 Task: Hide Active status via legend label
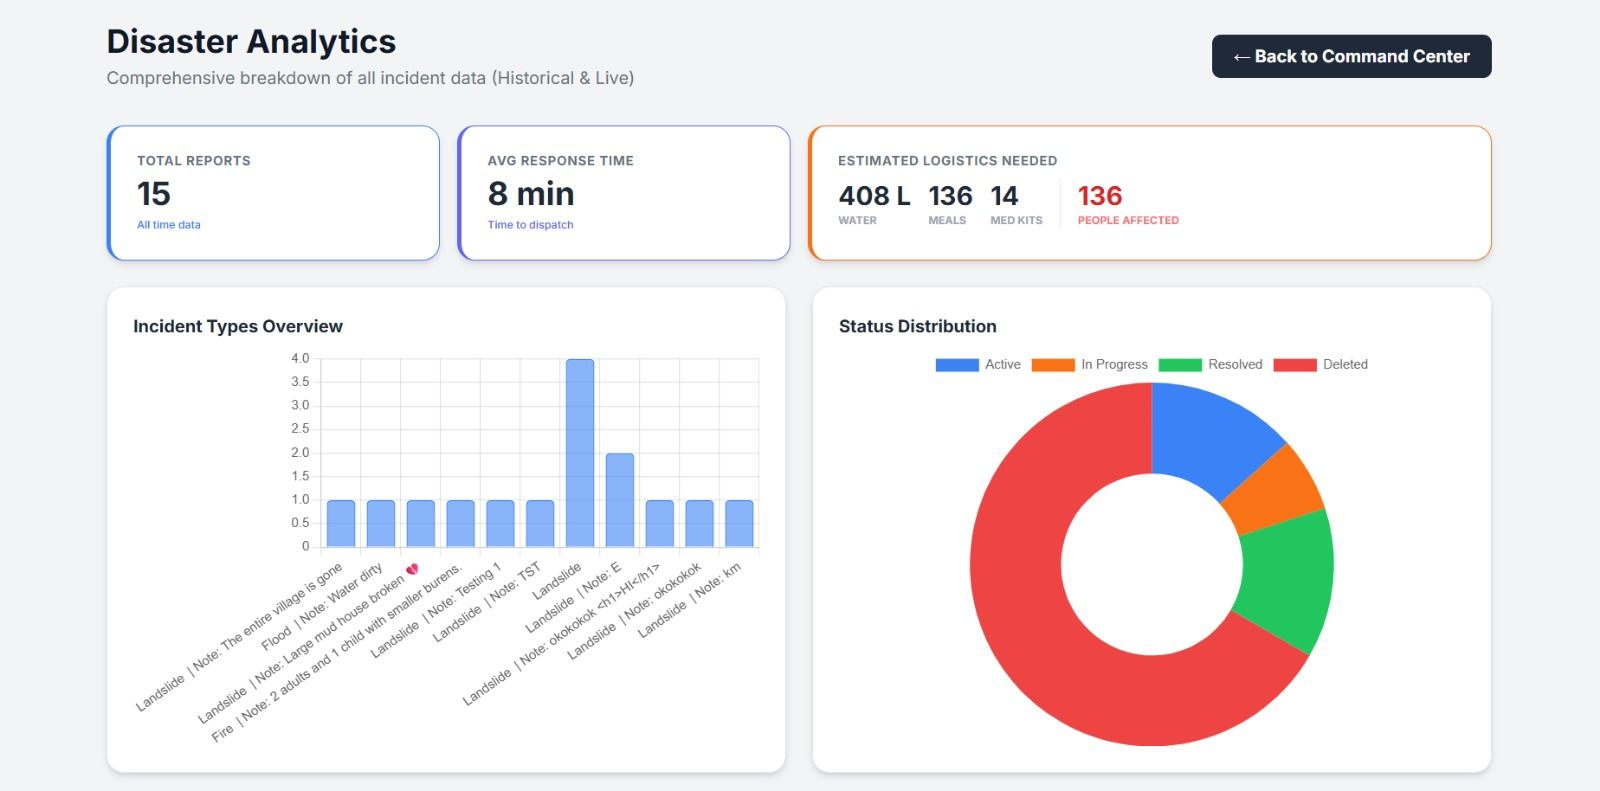(x=1003, y=365)
